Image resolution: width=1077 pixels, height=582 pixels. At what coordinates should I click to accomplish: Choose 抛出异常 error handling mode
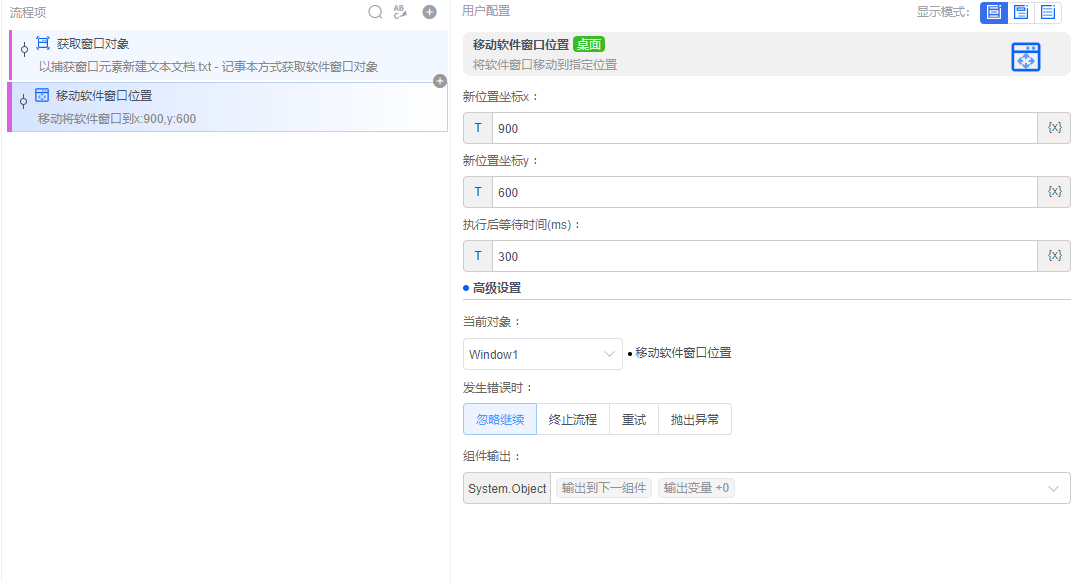tap(694, 419)
